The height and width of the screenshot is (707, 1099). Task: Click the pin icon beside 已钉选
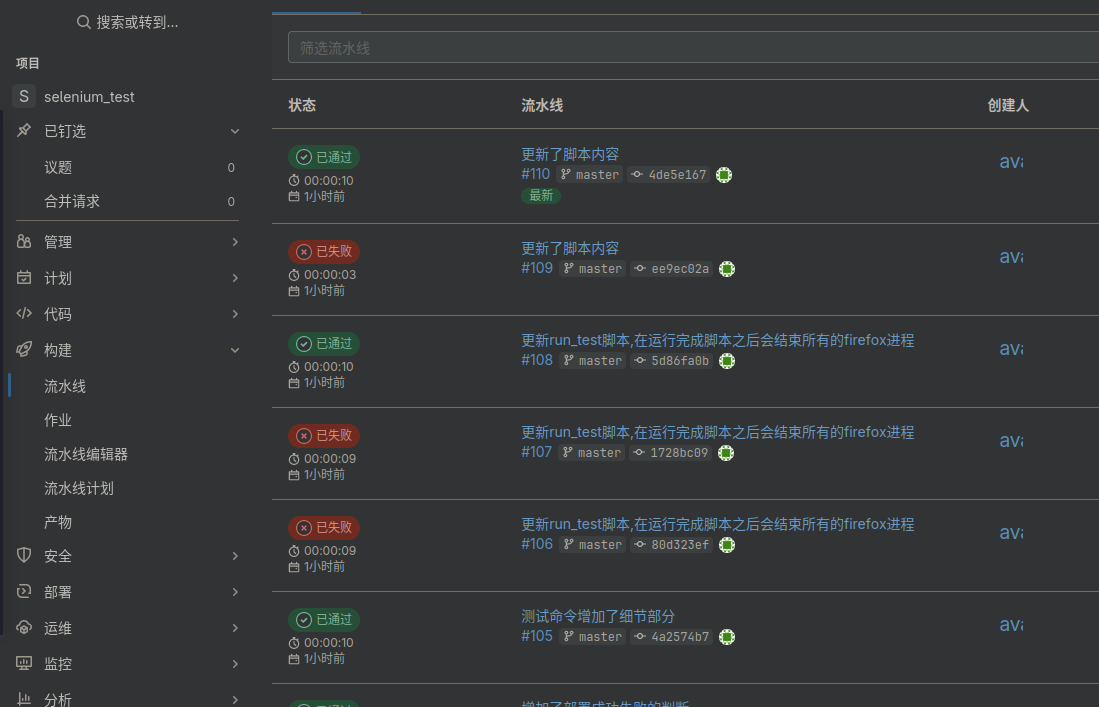point(24,130)
